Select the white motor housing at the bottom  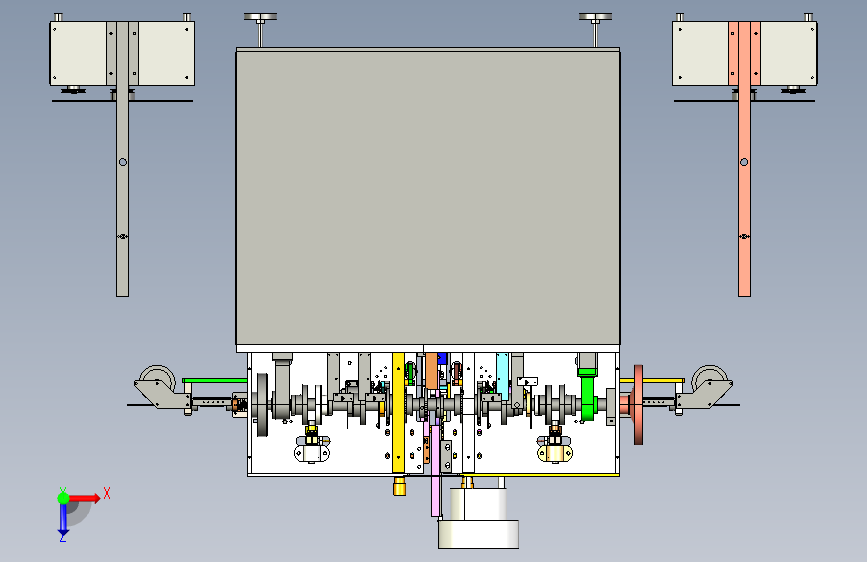coord(479,518)
